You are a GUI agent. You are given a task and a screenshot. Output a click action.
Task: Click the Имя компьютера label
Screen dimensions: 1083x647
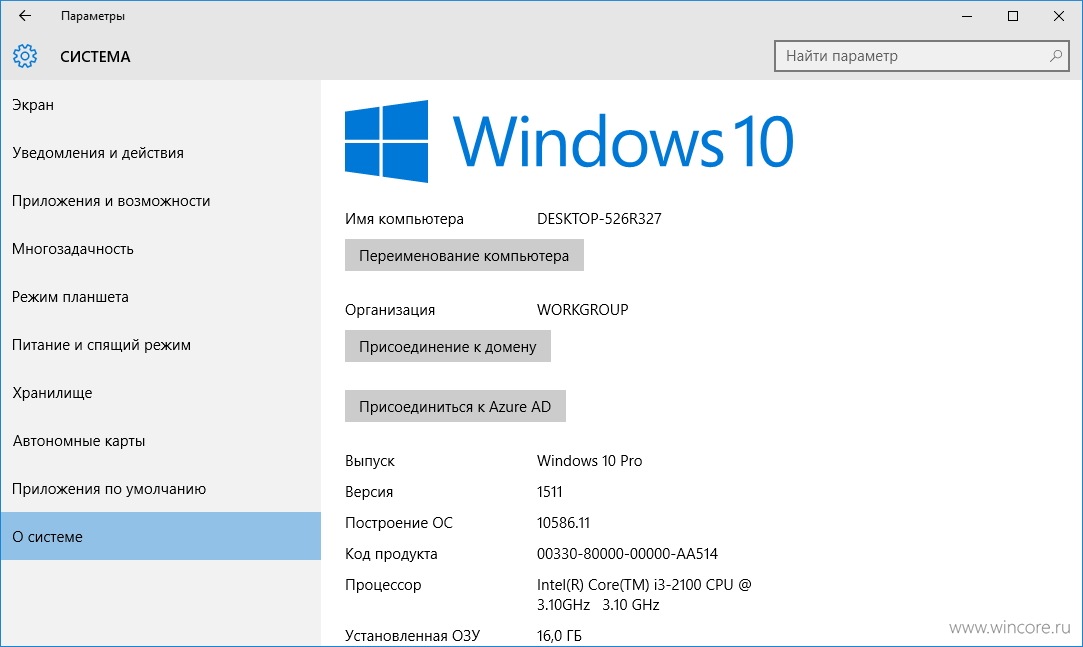pos(404,219)
